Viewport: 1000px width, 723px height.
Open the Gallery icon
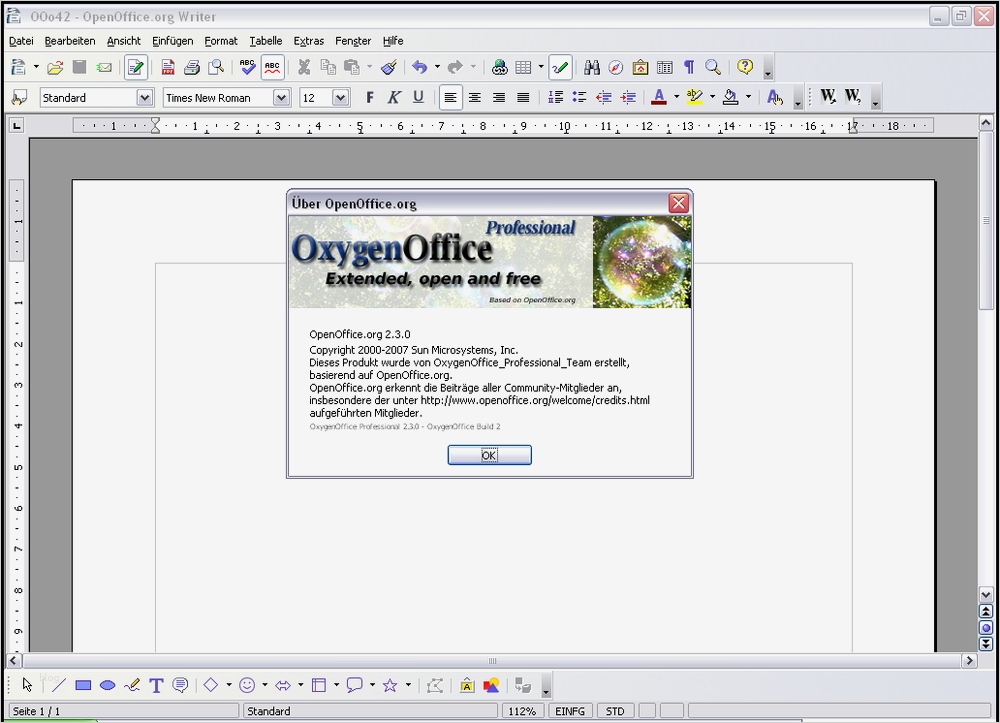(x=640, y=67)
